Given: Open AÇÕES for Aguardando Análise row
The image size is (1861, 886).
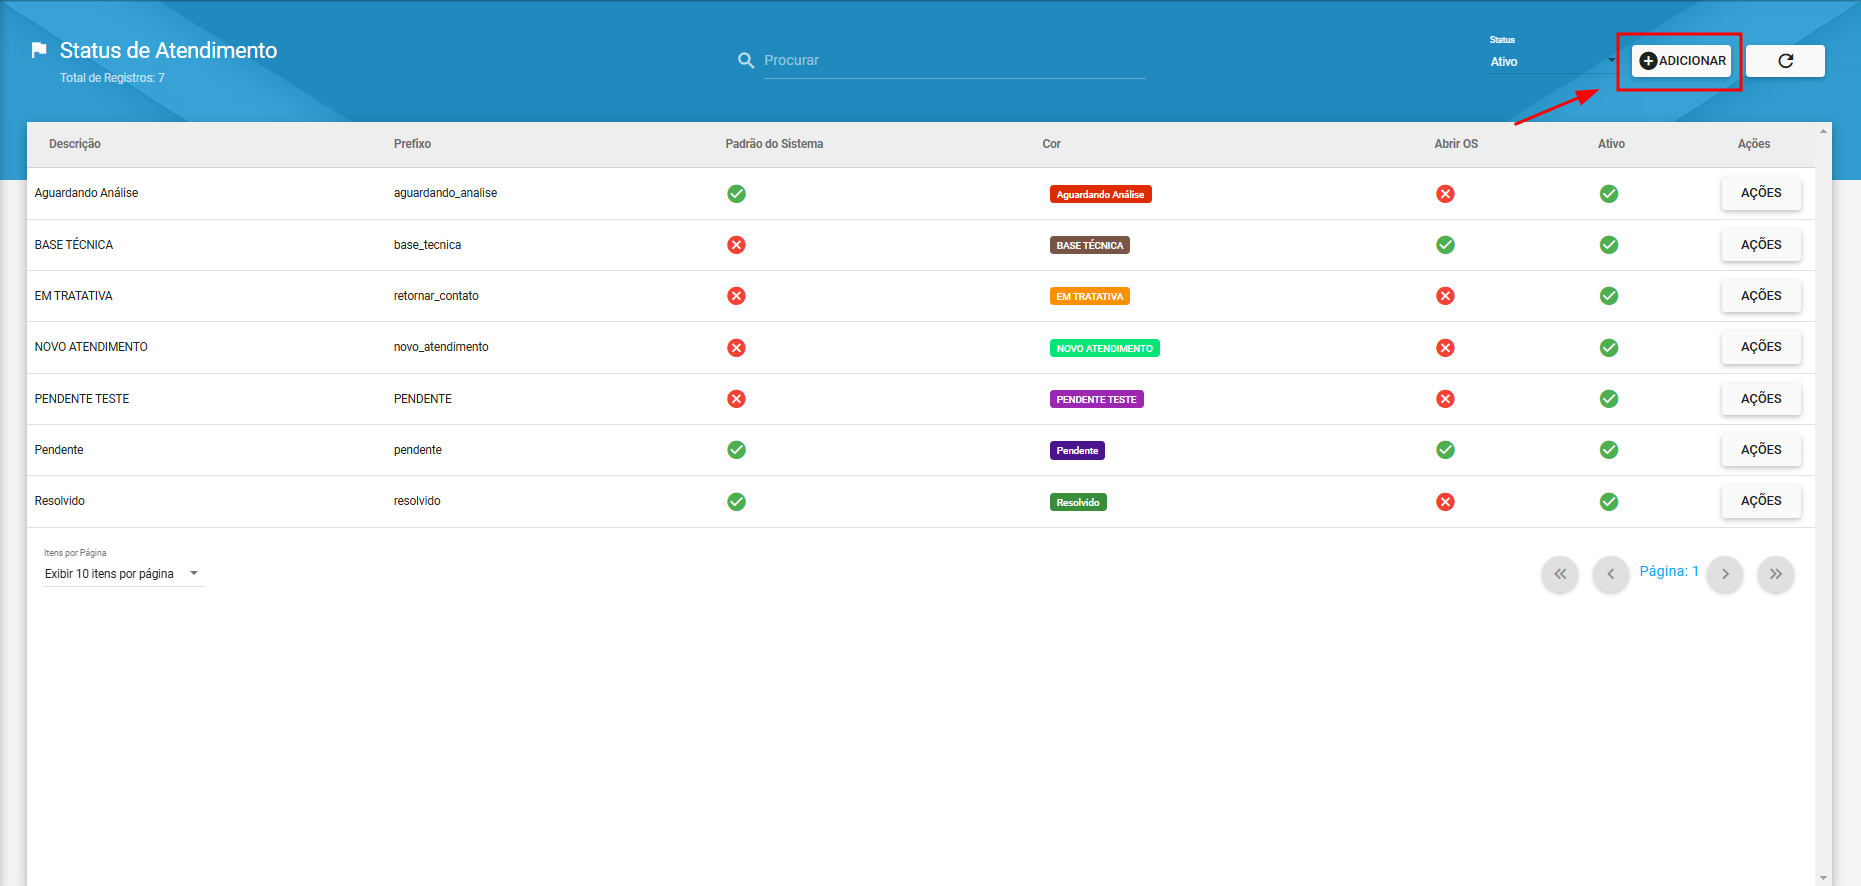Looking at the screenshot, I should coord(1761,193).
